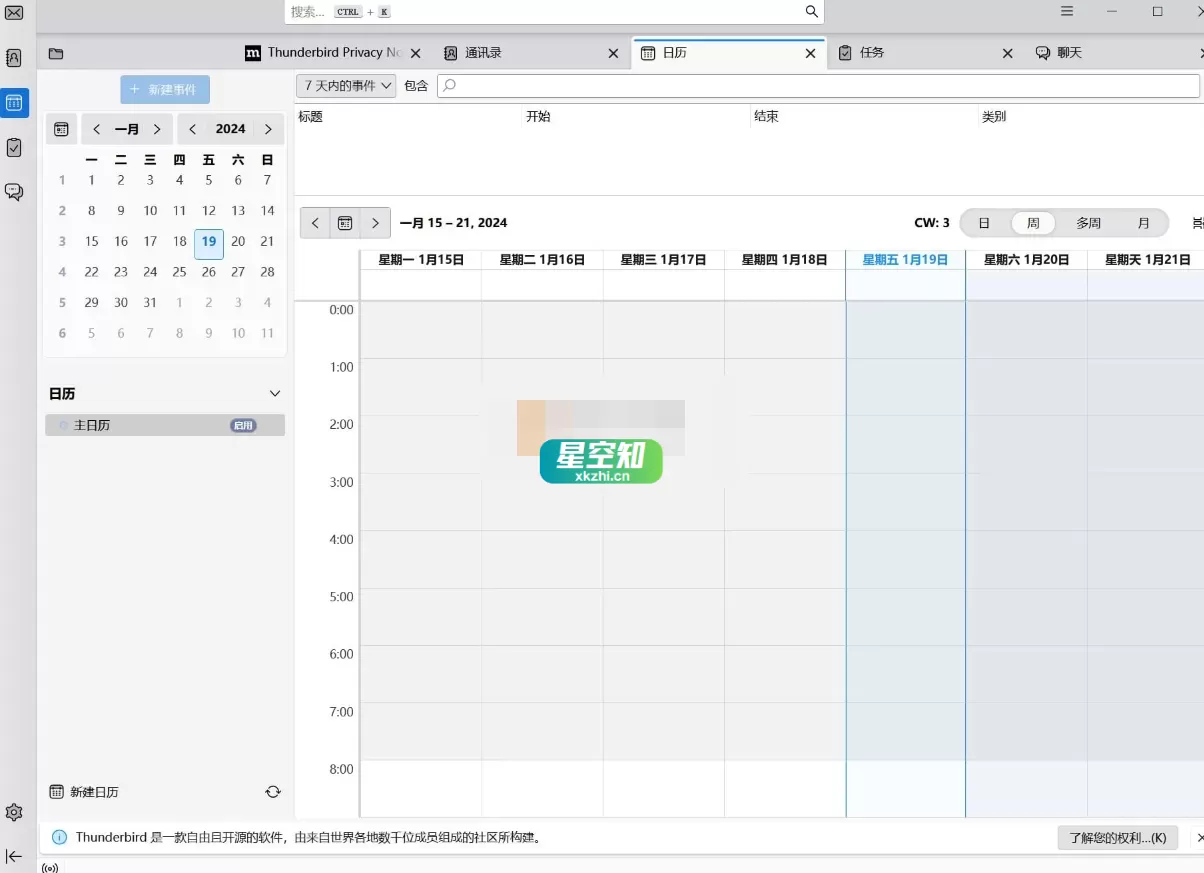Select the Tasks icon in the left sidebar
Image resolution: width=1204 pixels, height=873 pixels.
(x=14, y=147)
